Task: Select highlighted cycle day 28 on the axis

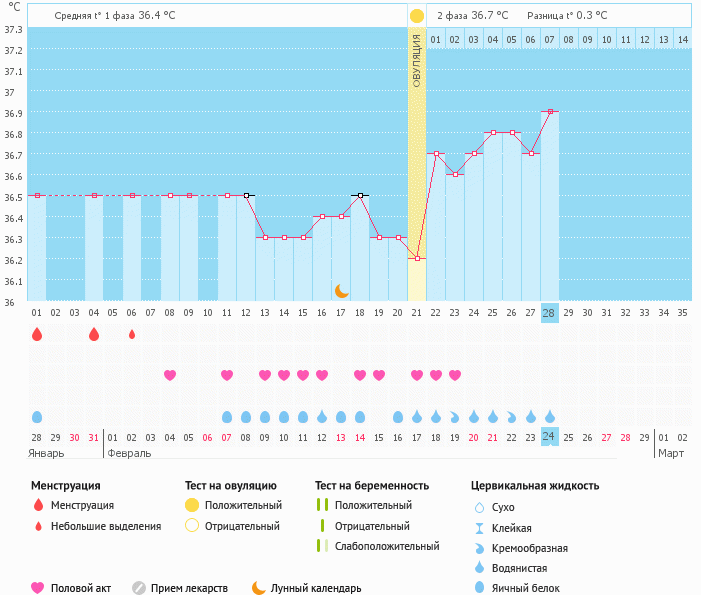Action: pyautogui.click(x=549, y=313)
